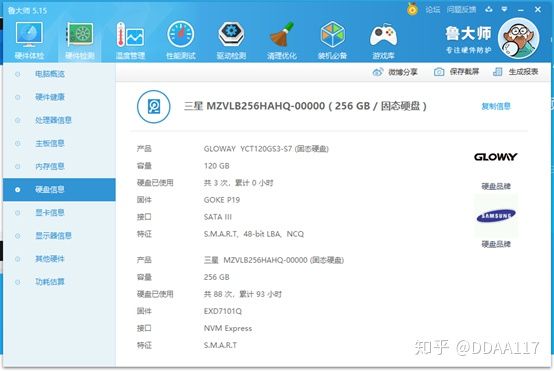Minimize the 鲁大师 window
The image size is (554, 371).
[521, 10]
